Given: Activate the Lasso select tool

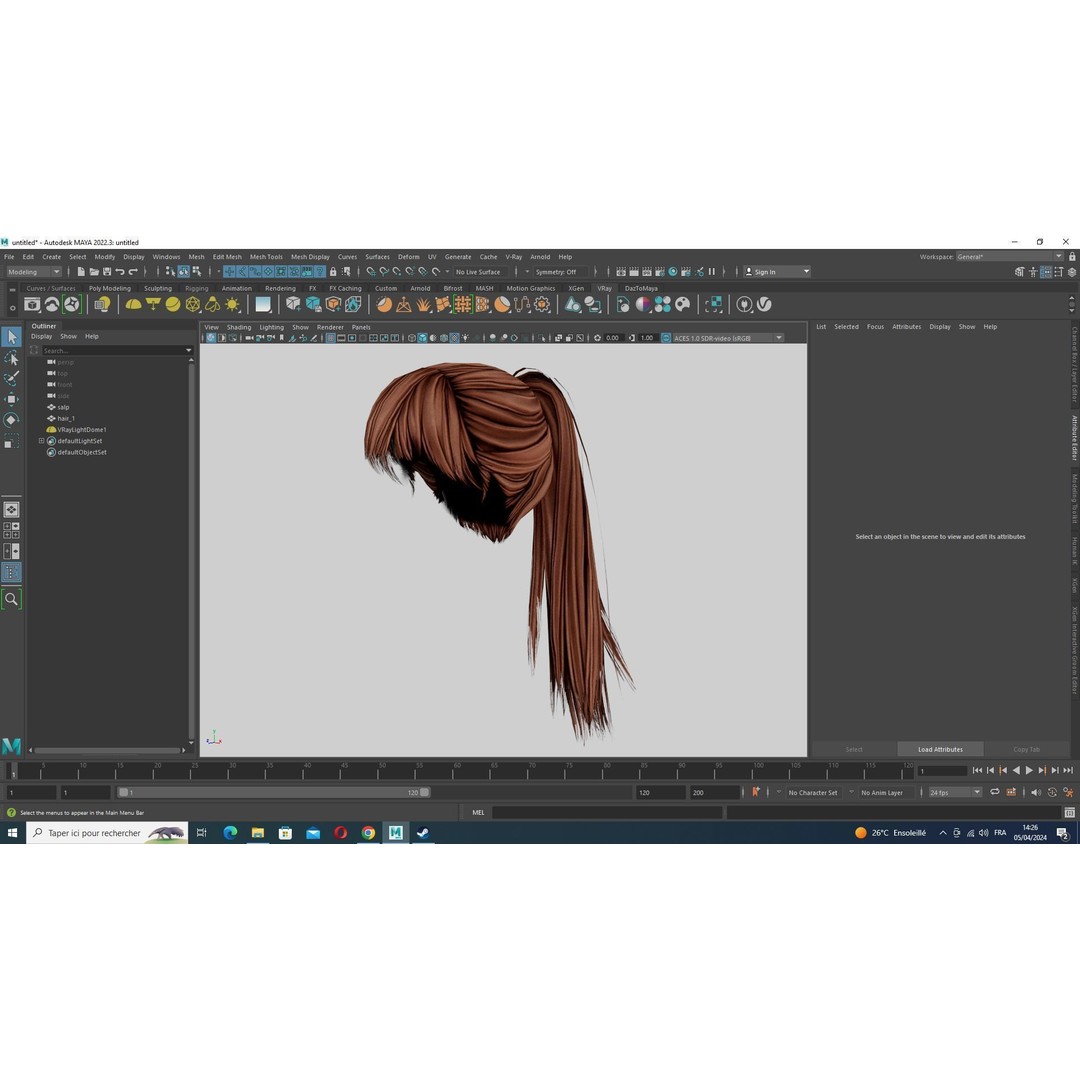Looking at the screenshot, I should (11, 358).
